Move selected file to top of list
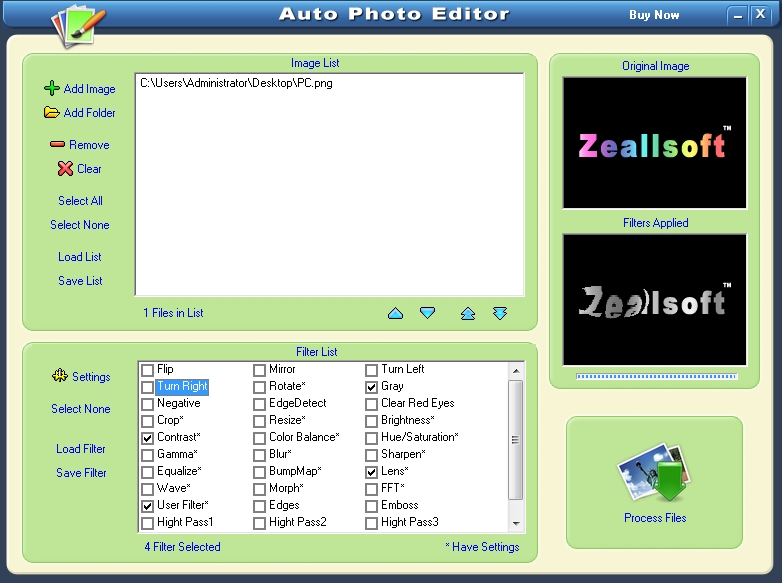The image size is (782, 583). [x=468, y=313]
